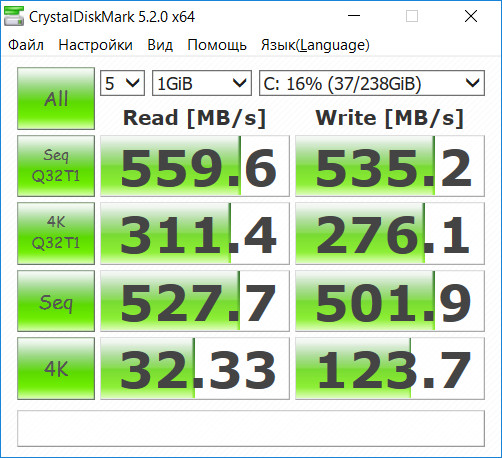
Task: Minimize the CrystalDiskMark window
Action: [354, 16]
